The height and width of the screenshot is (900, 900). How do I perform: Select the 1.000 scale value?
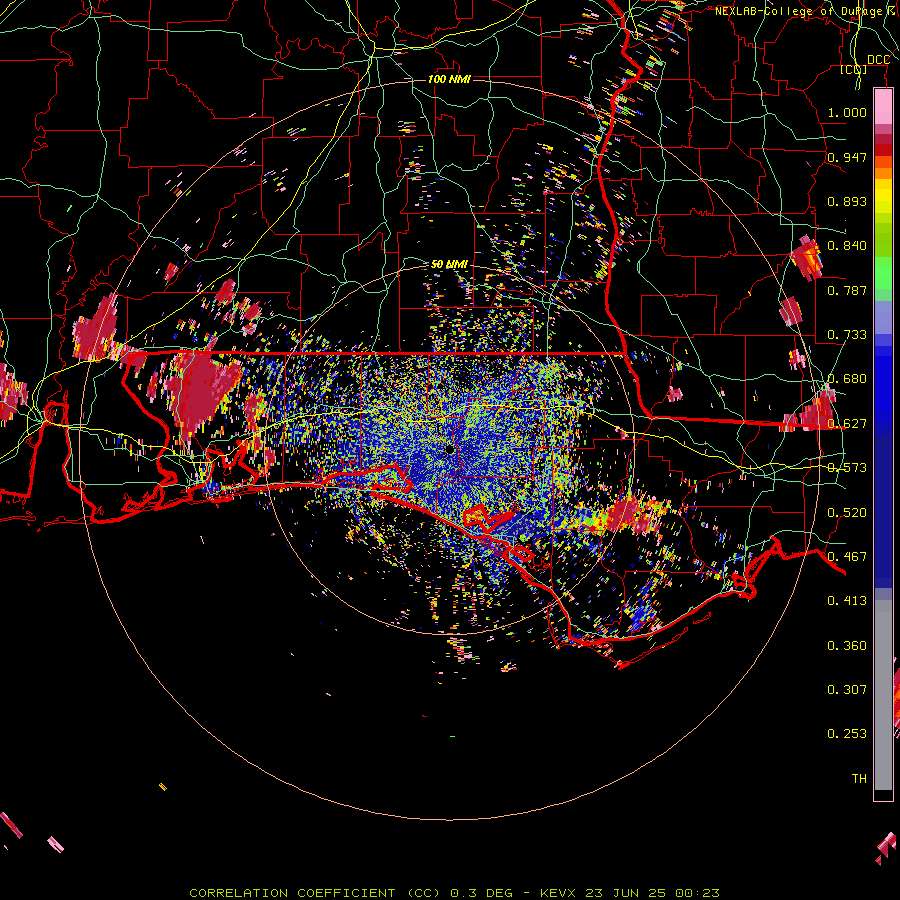847,112
